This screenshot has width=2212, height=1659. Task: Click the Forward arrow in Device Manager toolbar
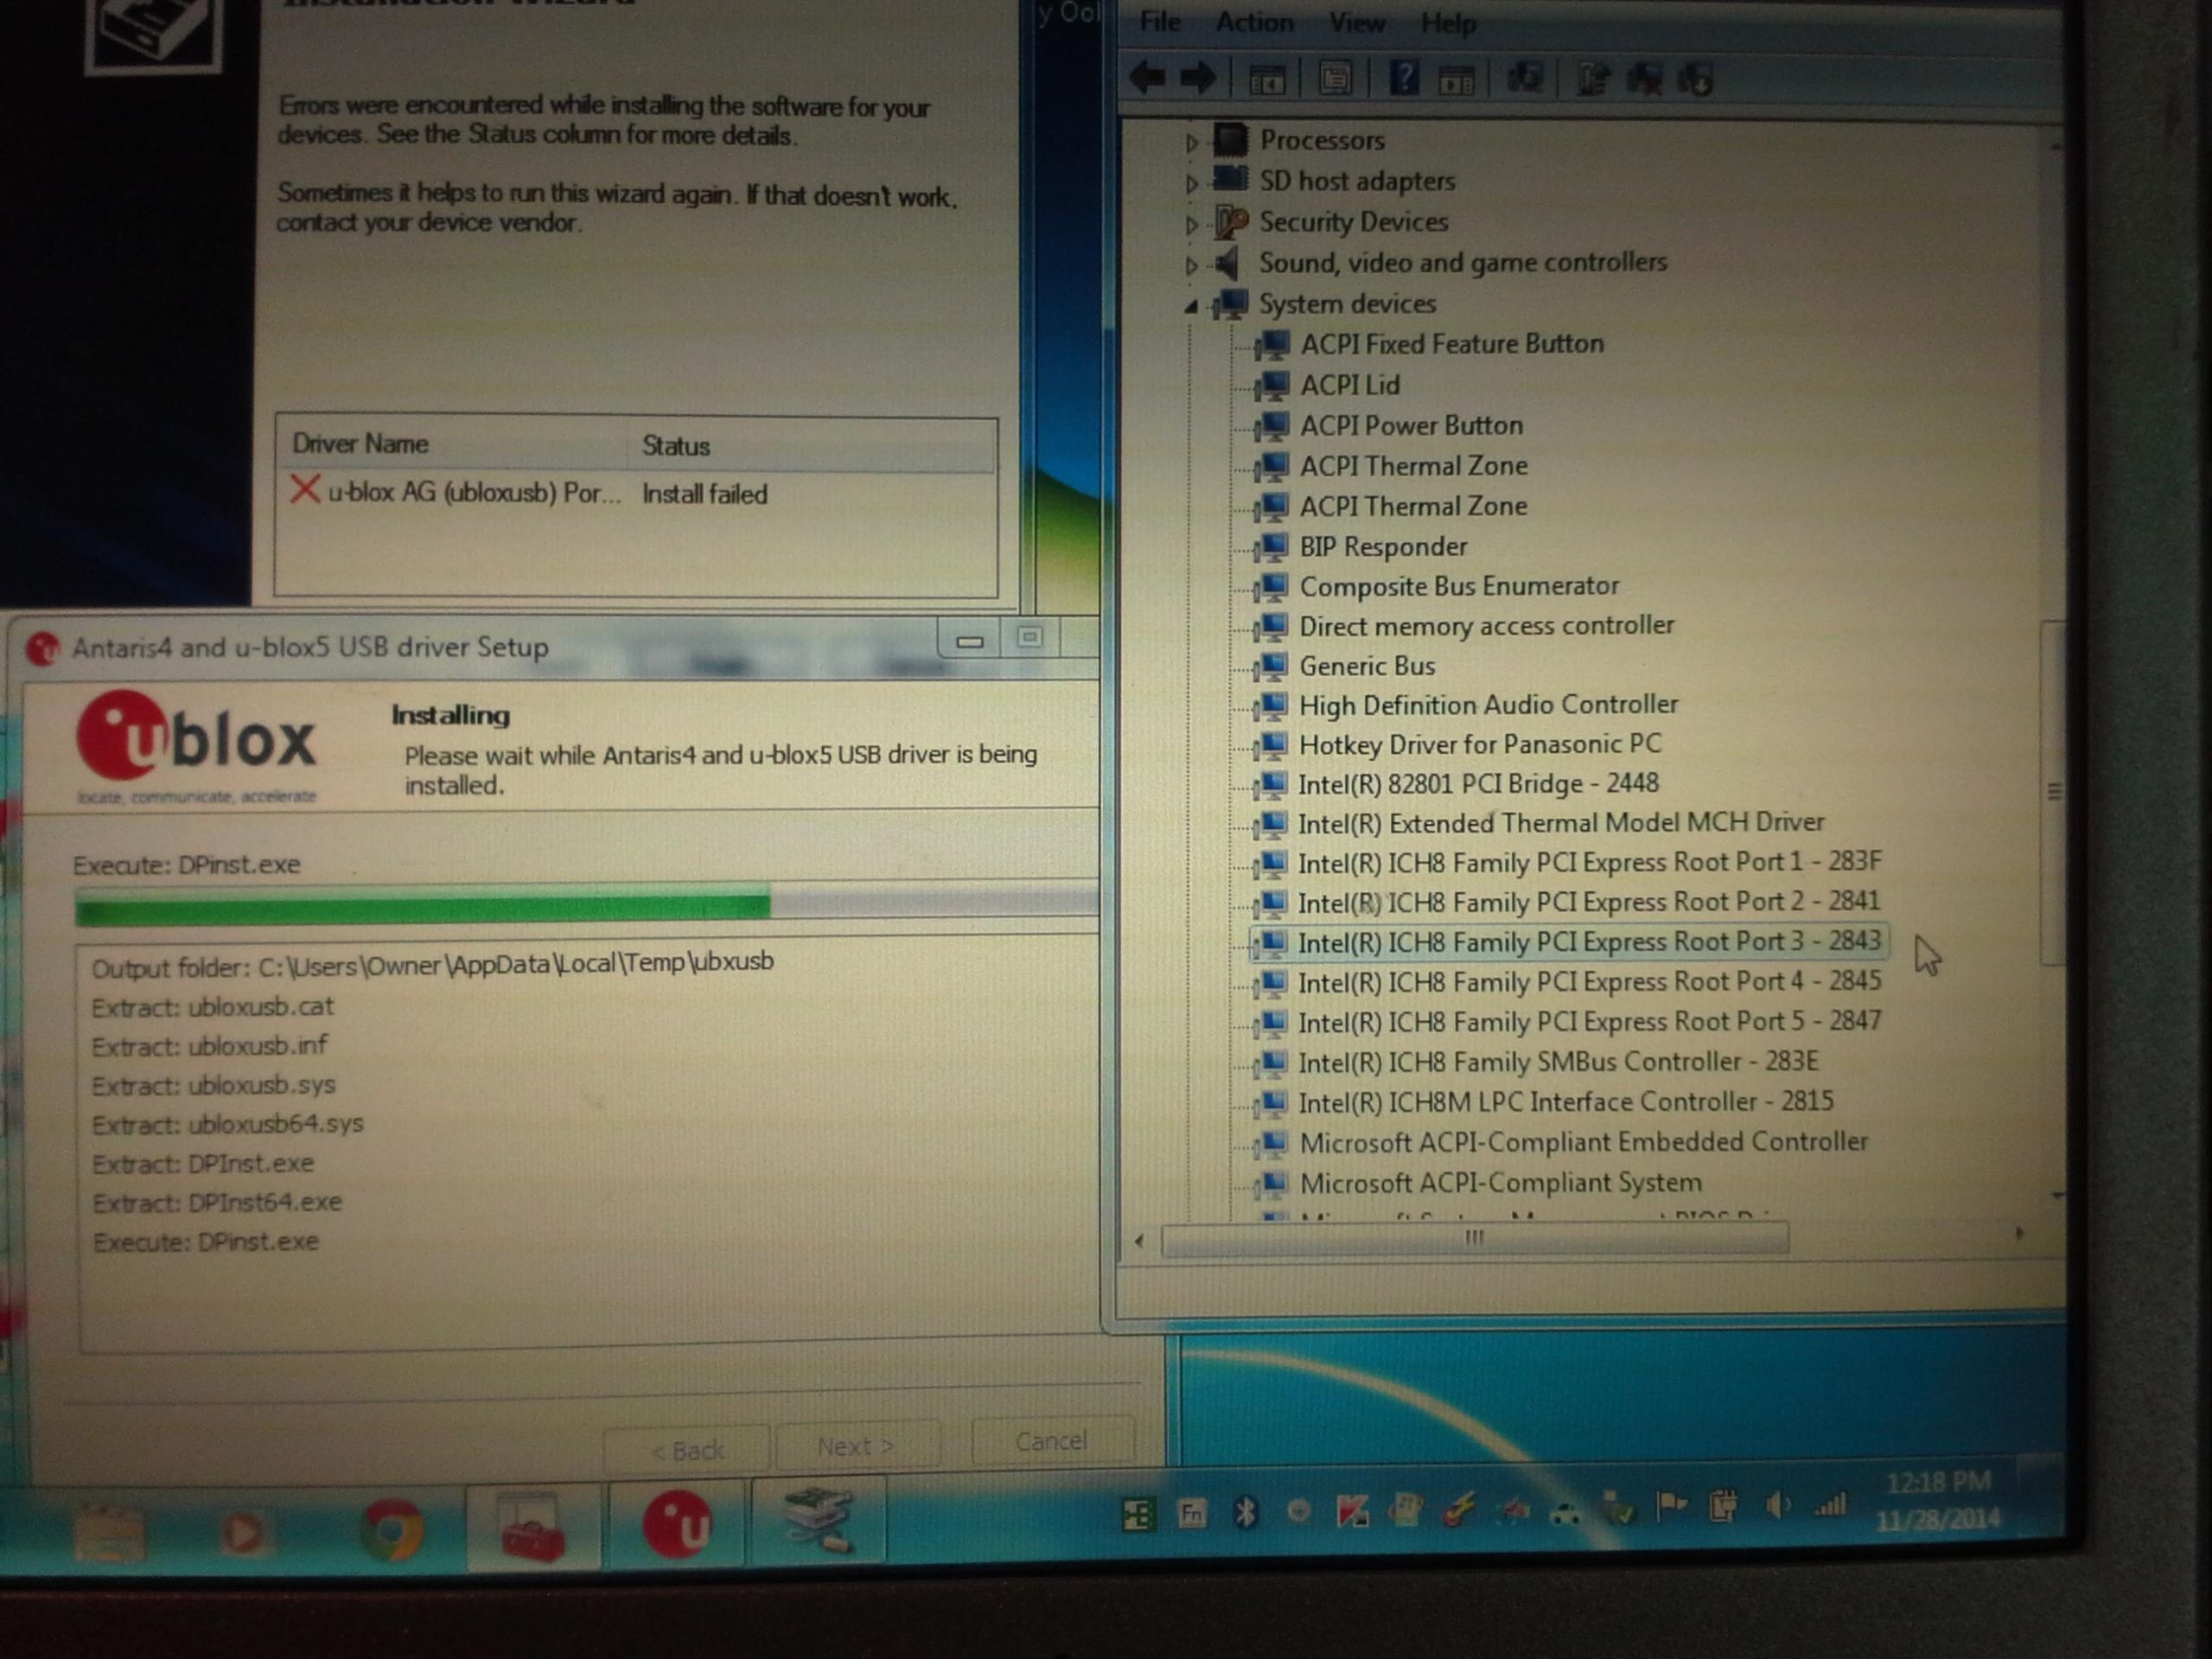1198,77
